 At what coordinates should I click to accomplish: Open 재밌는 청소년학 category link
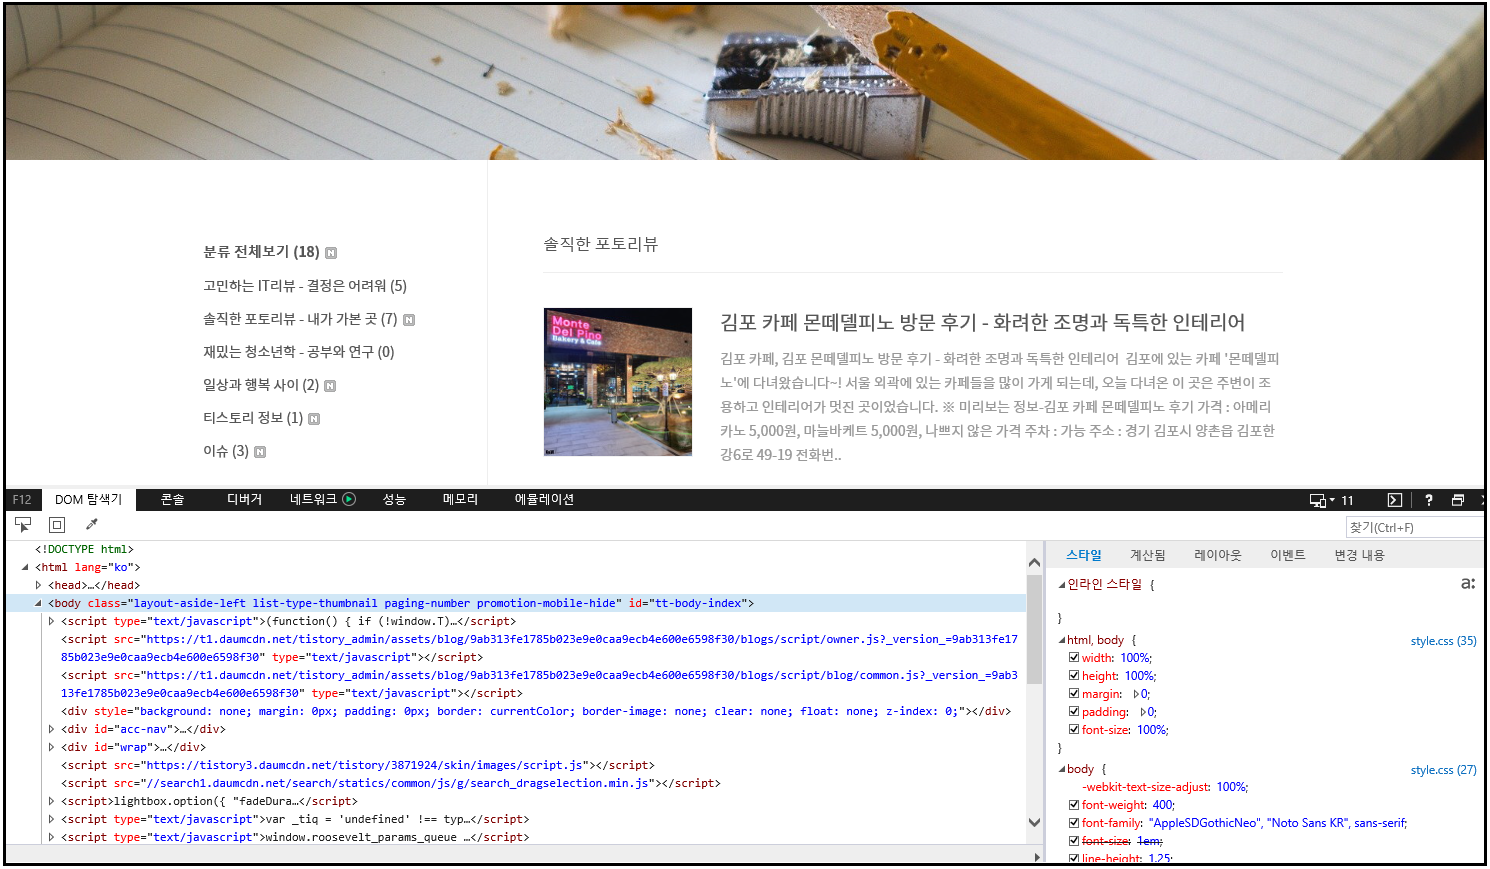pyautogui.click(x=299, y=352)
